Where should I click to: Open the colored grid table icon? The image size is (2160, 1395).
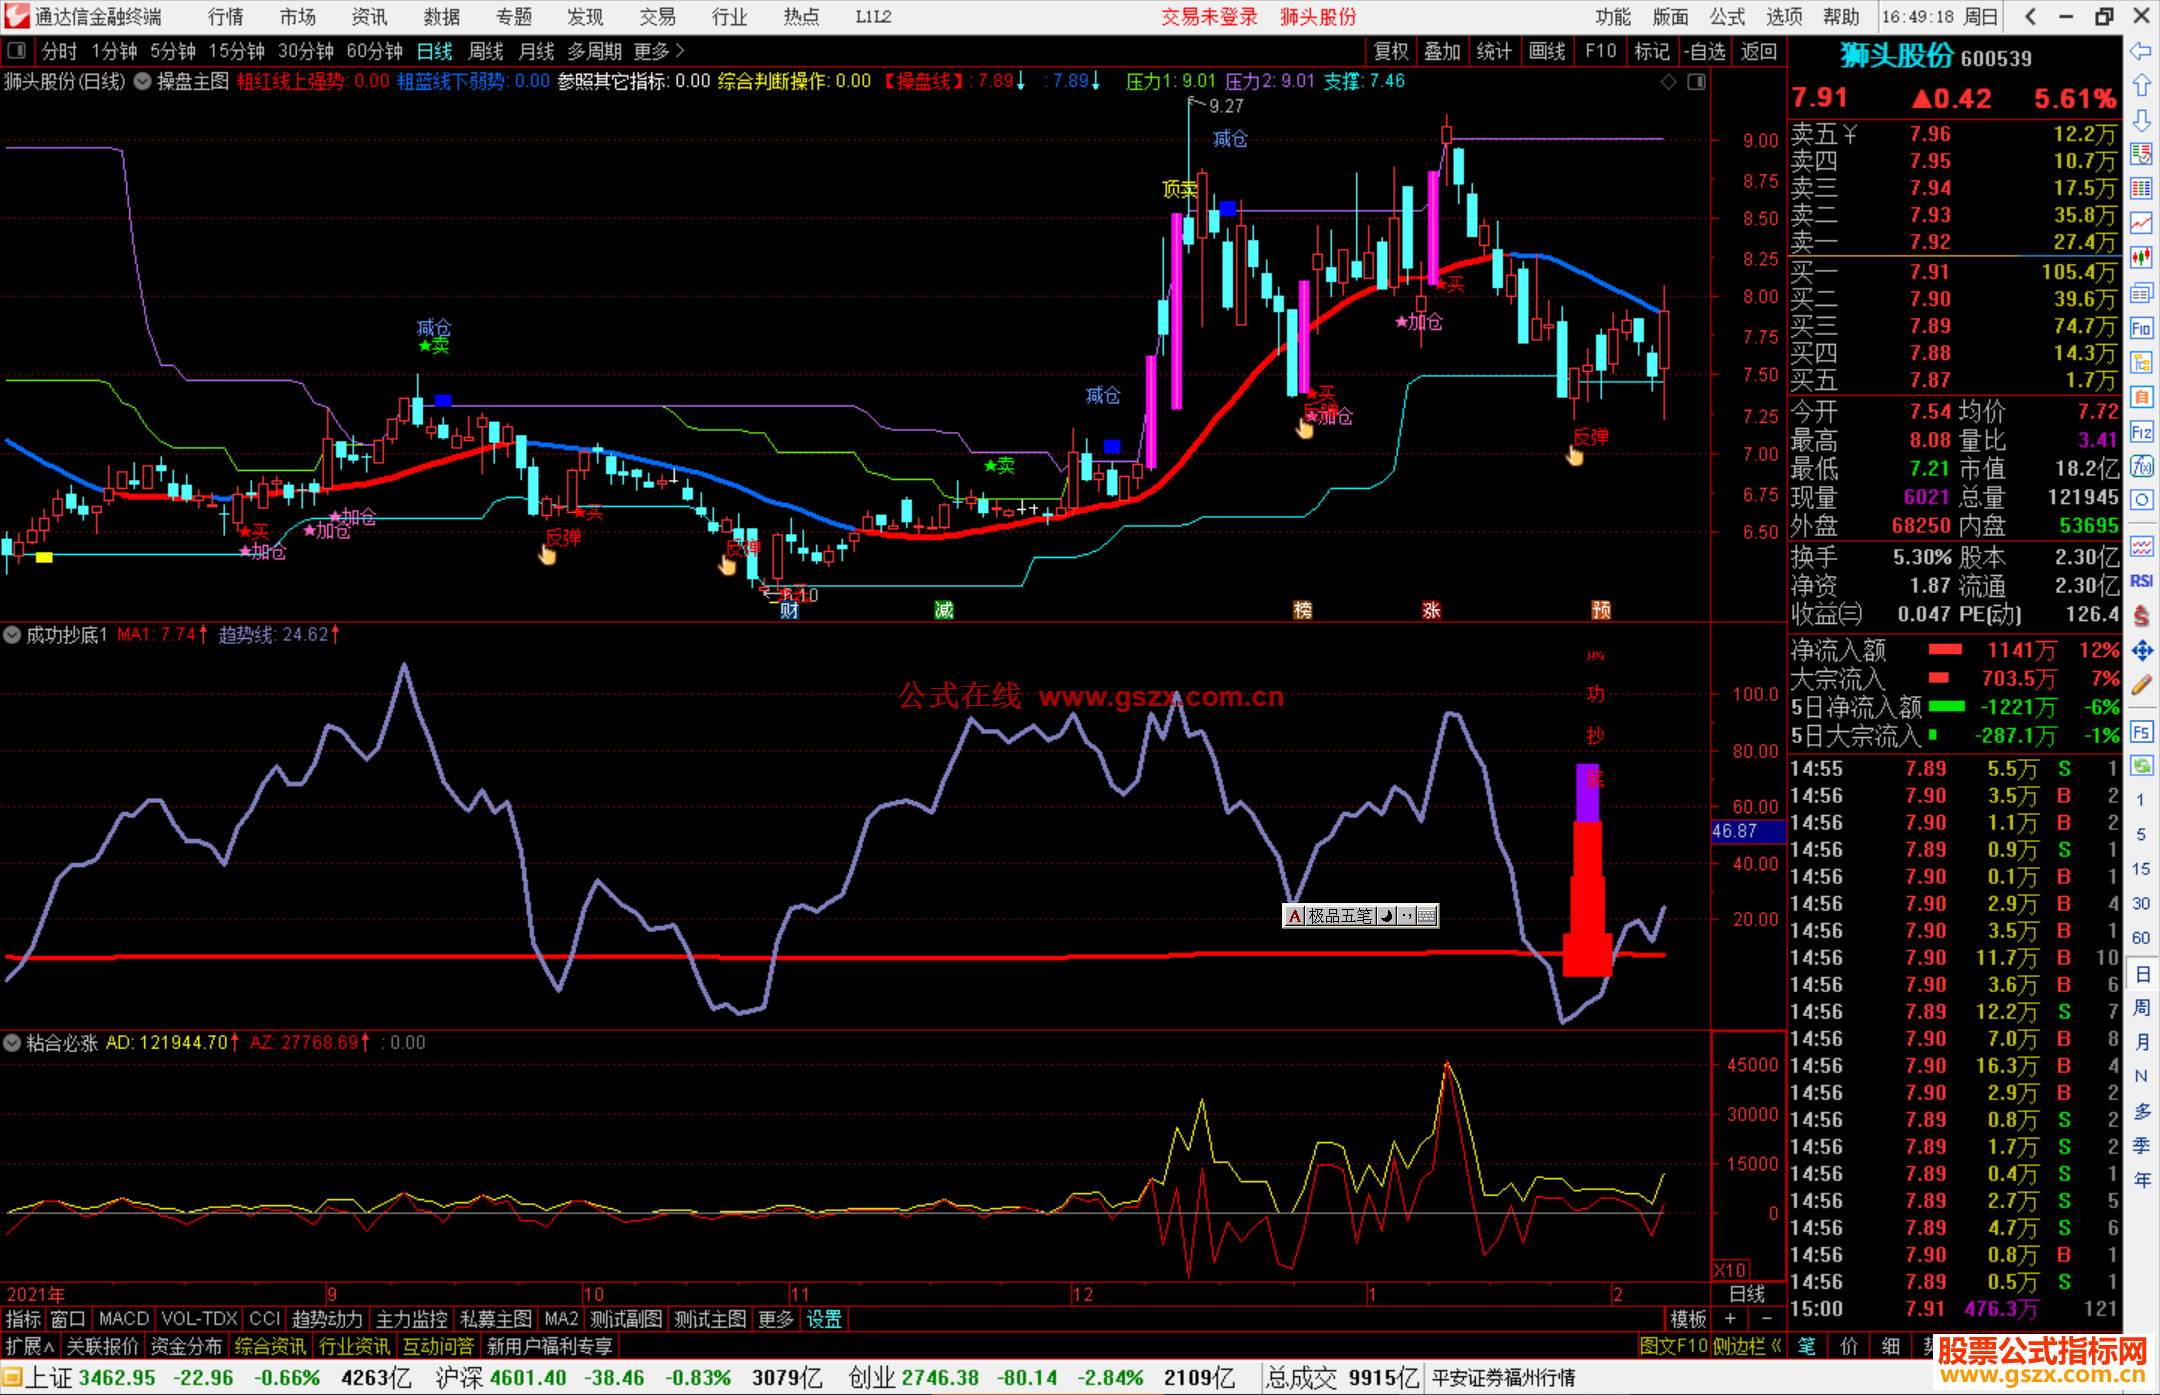coord(2141,189)
